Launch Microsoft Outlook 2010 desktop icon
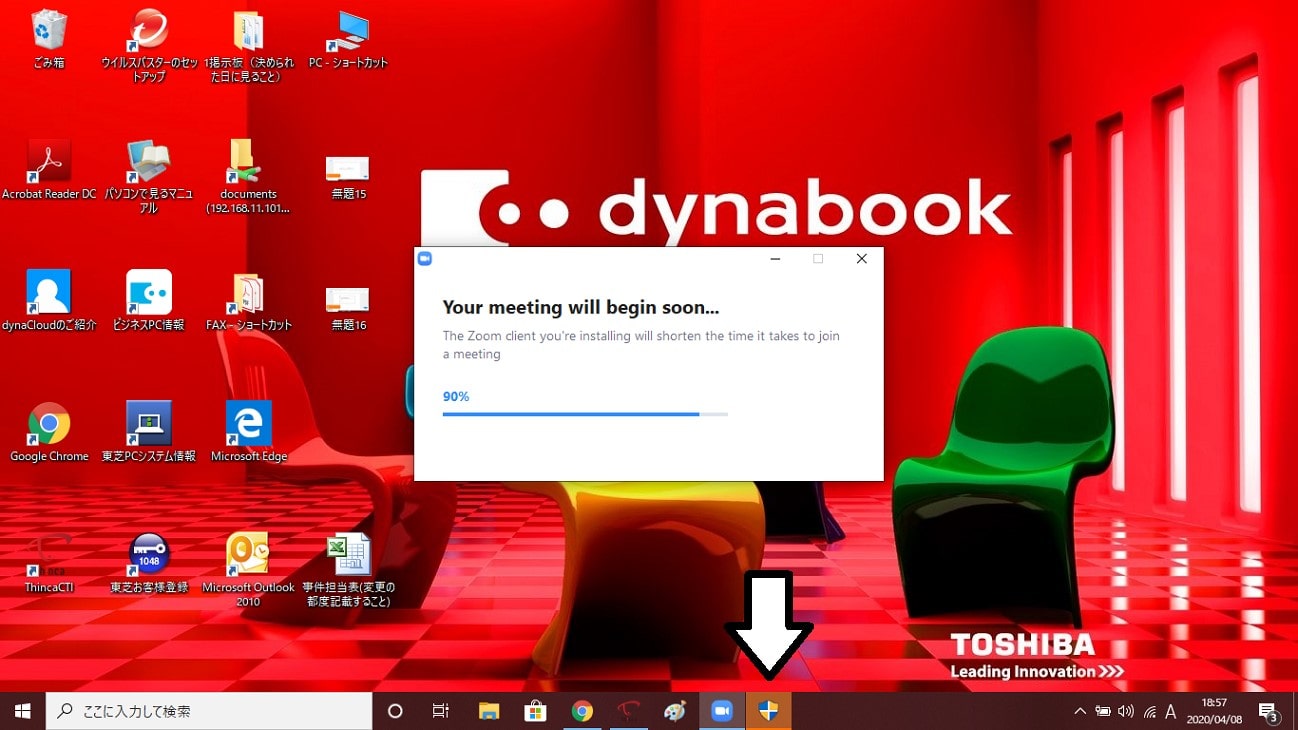This screenshot has height=730, width=1298. point(248,569)
